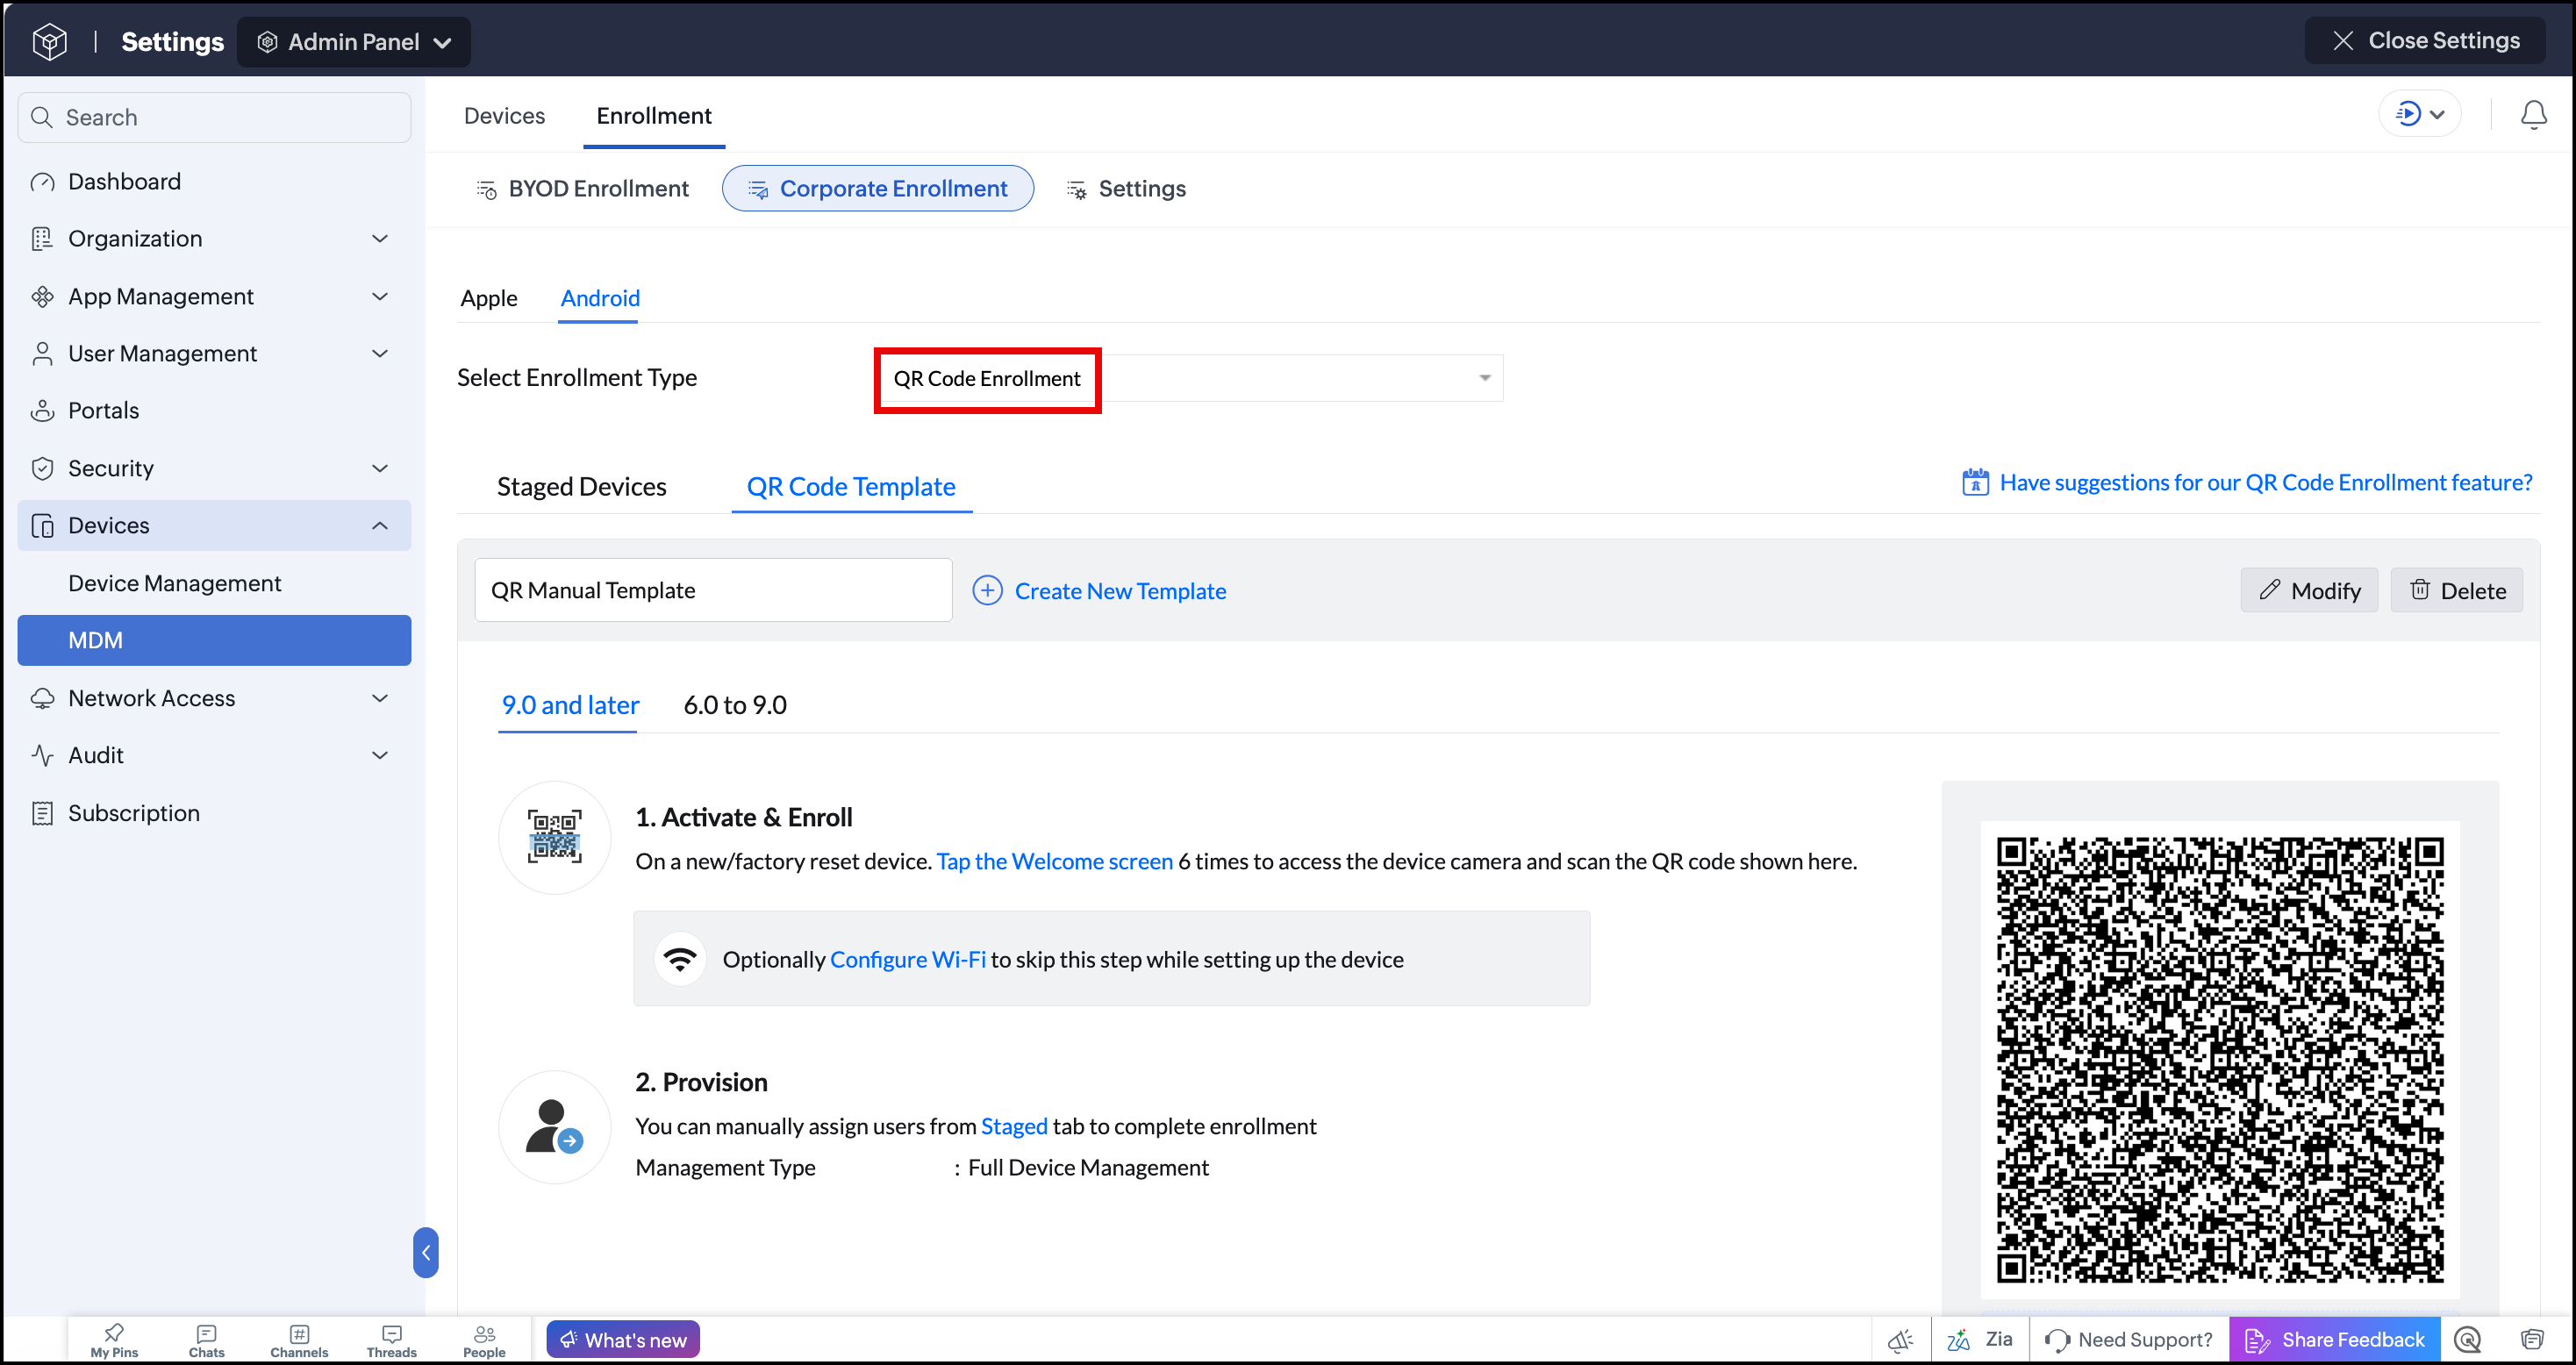2576x1365 pixels.
Task: Open the Admin Panel dropdown
Action: (x=353, y=42)
